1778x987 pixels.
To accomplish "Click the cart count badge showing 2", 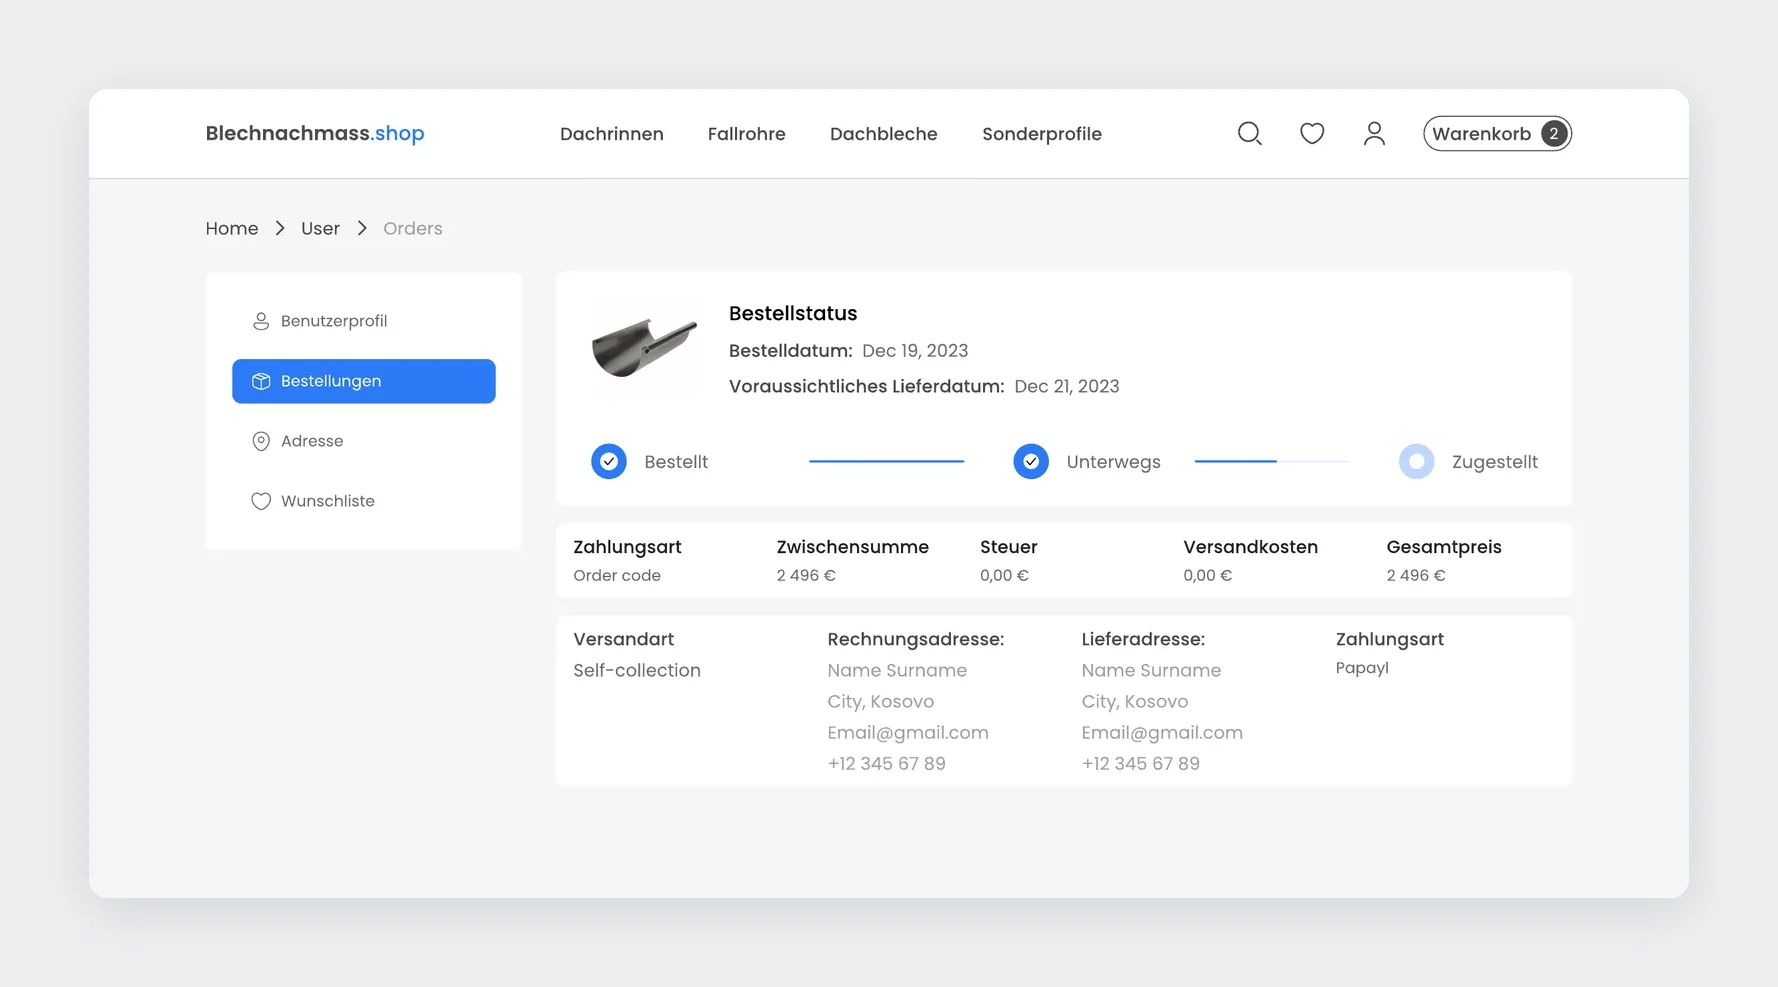I will click(1553, 134).
